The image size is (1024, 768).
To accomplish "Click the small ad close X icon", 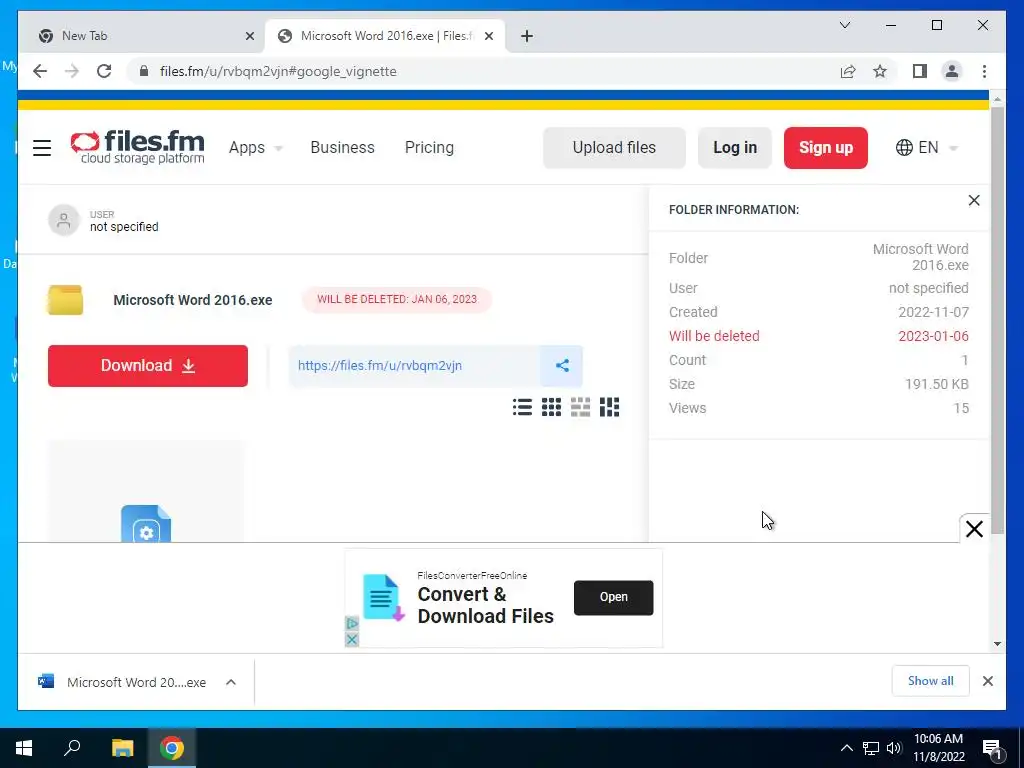I will point(351,639).
